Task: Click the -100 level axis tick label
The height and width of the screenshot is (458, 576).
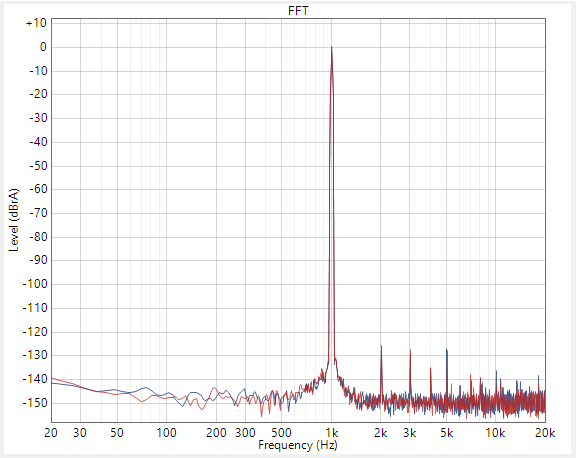Action: [x=35, y=284]
